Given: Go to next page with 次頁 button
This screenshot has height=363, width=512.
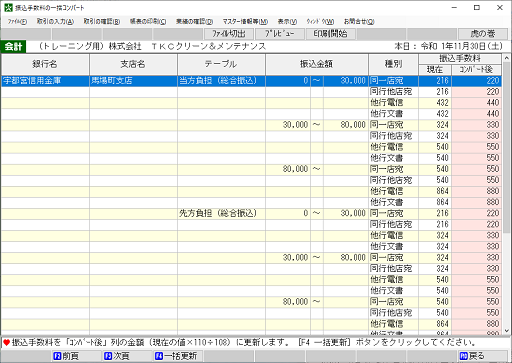Looking at the screenshot, I should [127, 356].
